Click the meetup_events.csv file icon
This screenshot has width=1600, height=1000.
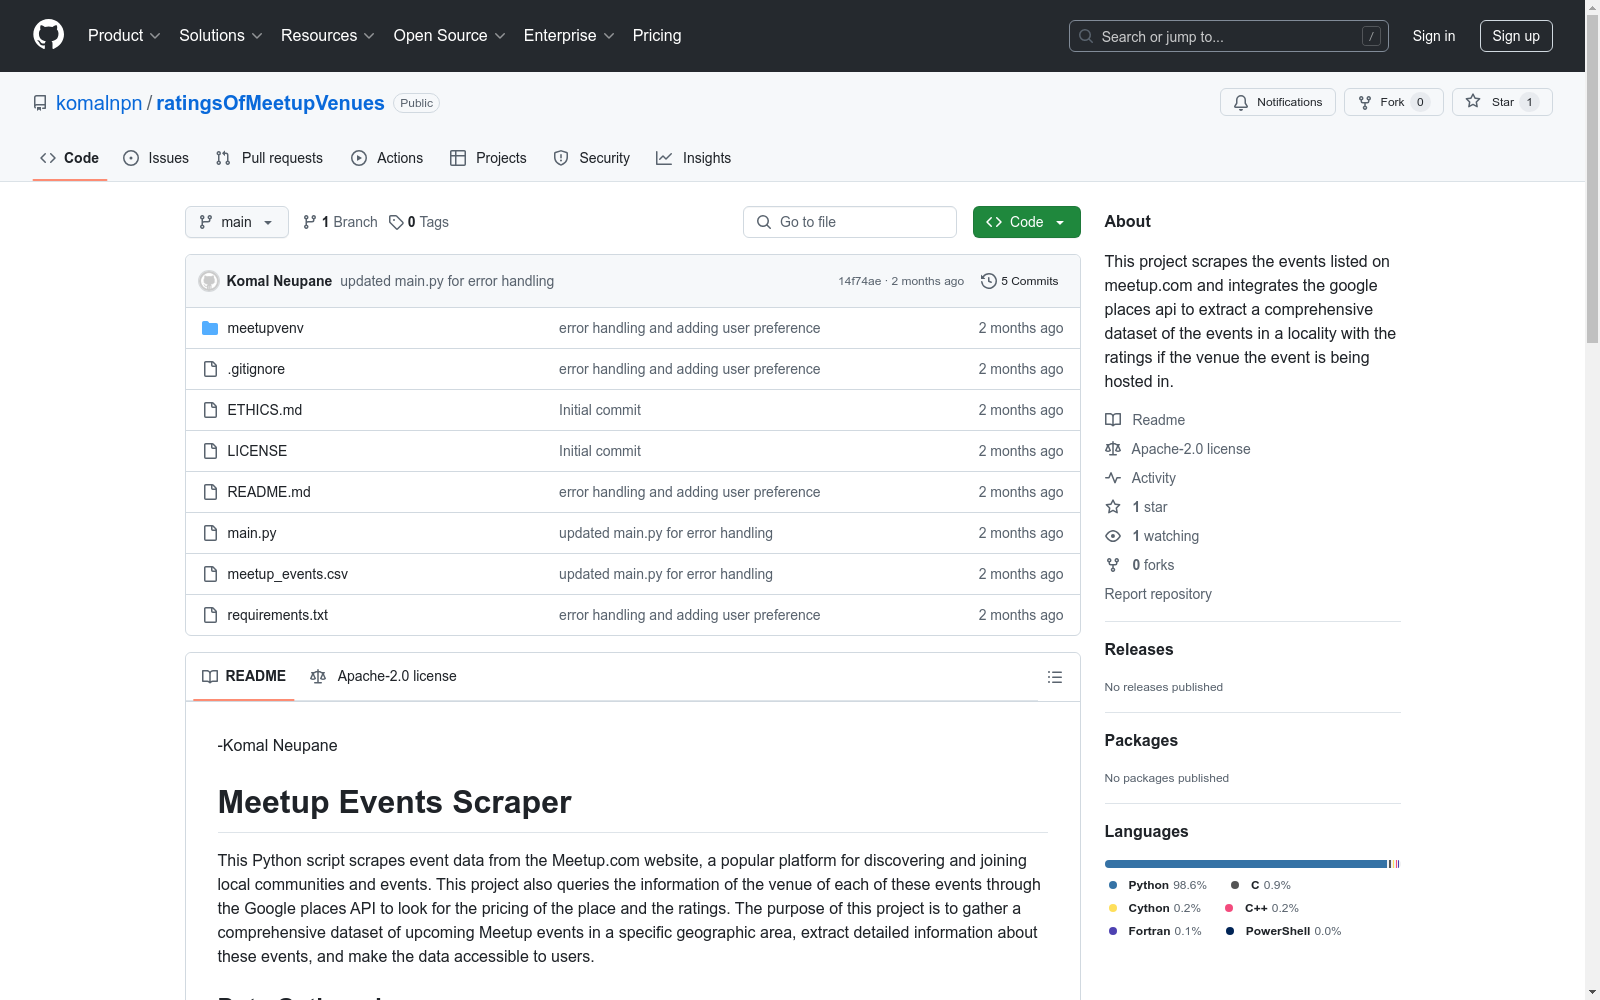coord(210,574)
